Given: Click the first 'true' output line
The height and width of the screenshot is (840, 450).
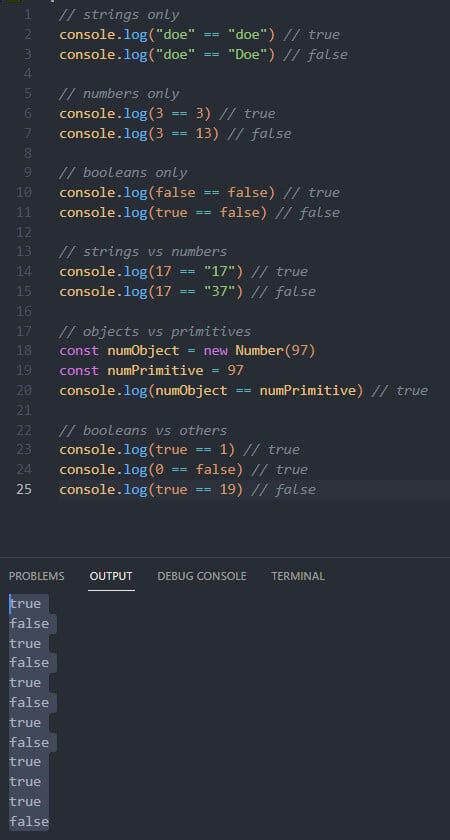Looking at the screenshot, I should tap(25, 604).
